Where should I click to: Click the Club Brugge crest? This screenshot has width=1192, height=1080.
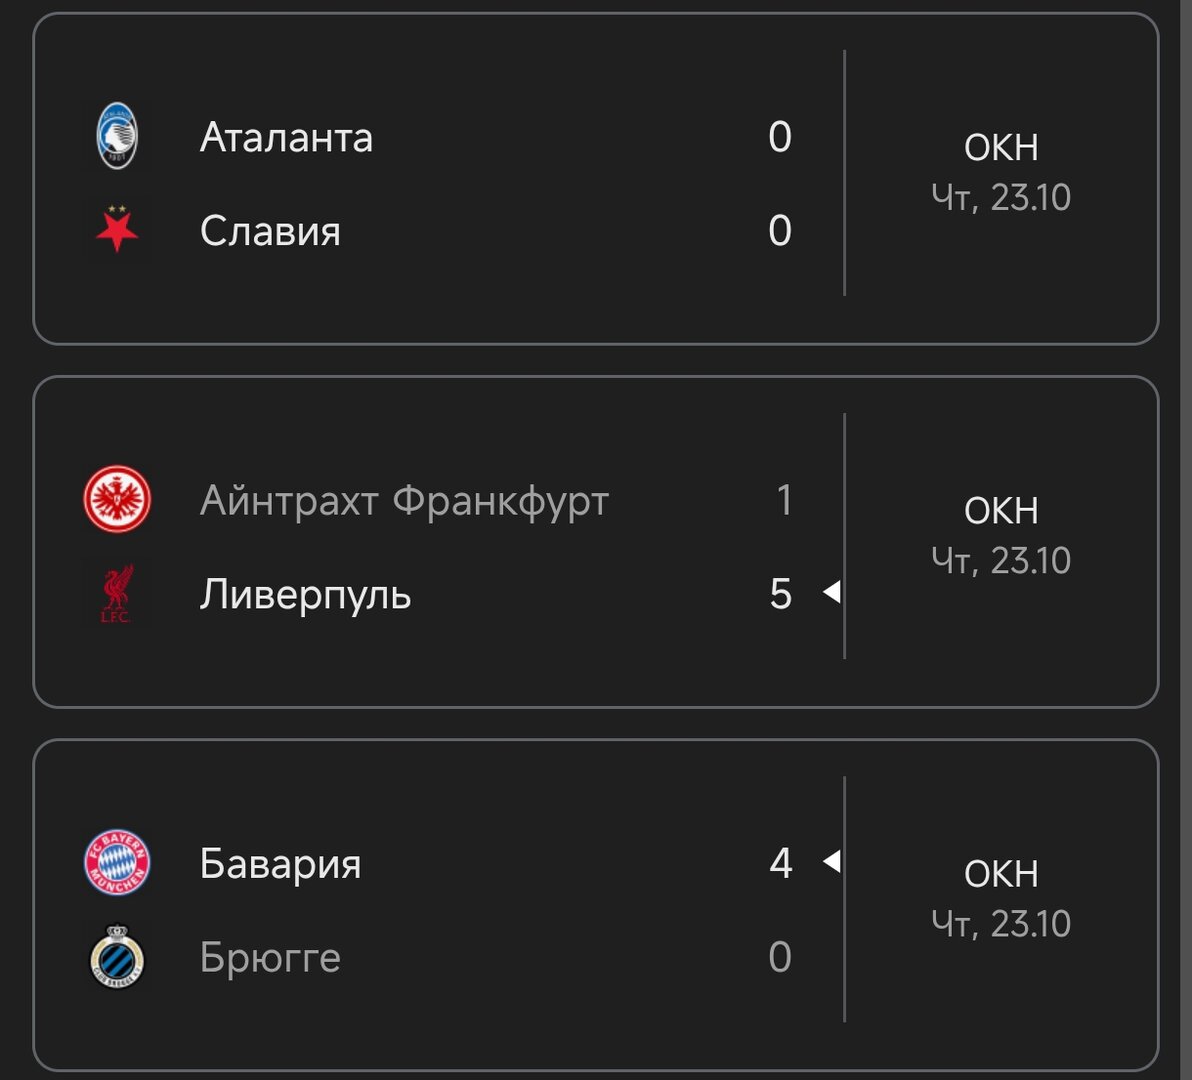(x=117, y=957)
